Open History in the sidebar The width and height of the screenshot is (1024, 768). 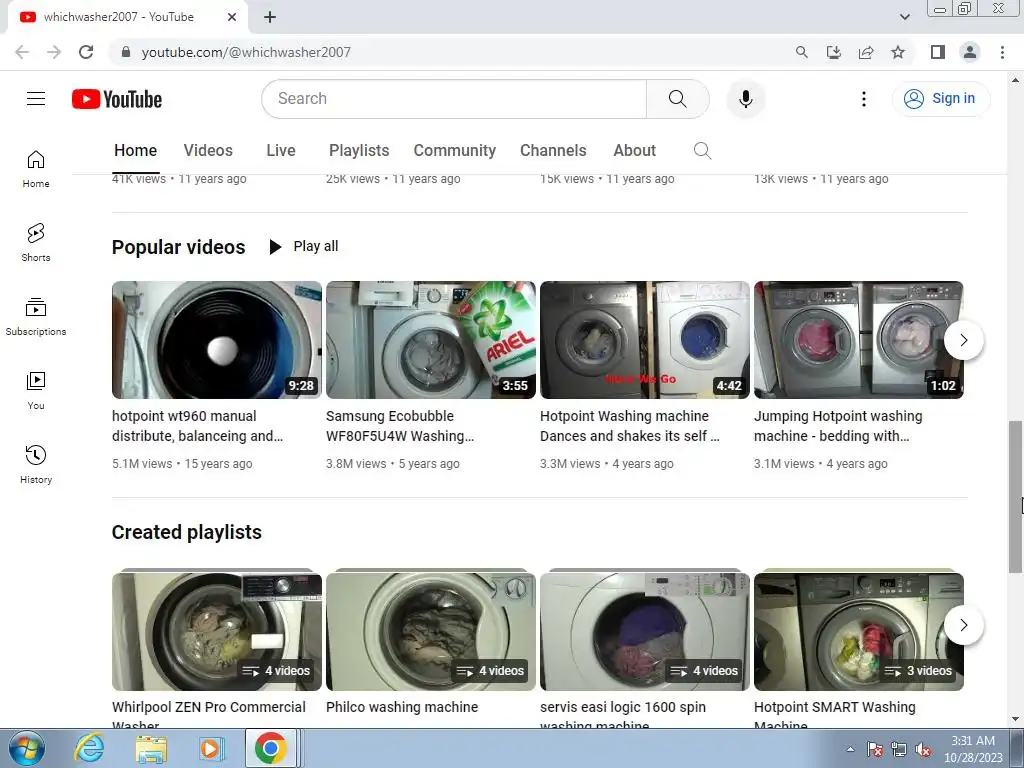36,465
